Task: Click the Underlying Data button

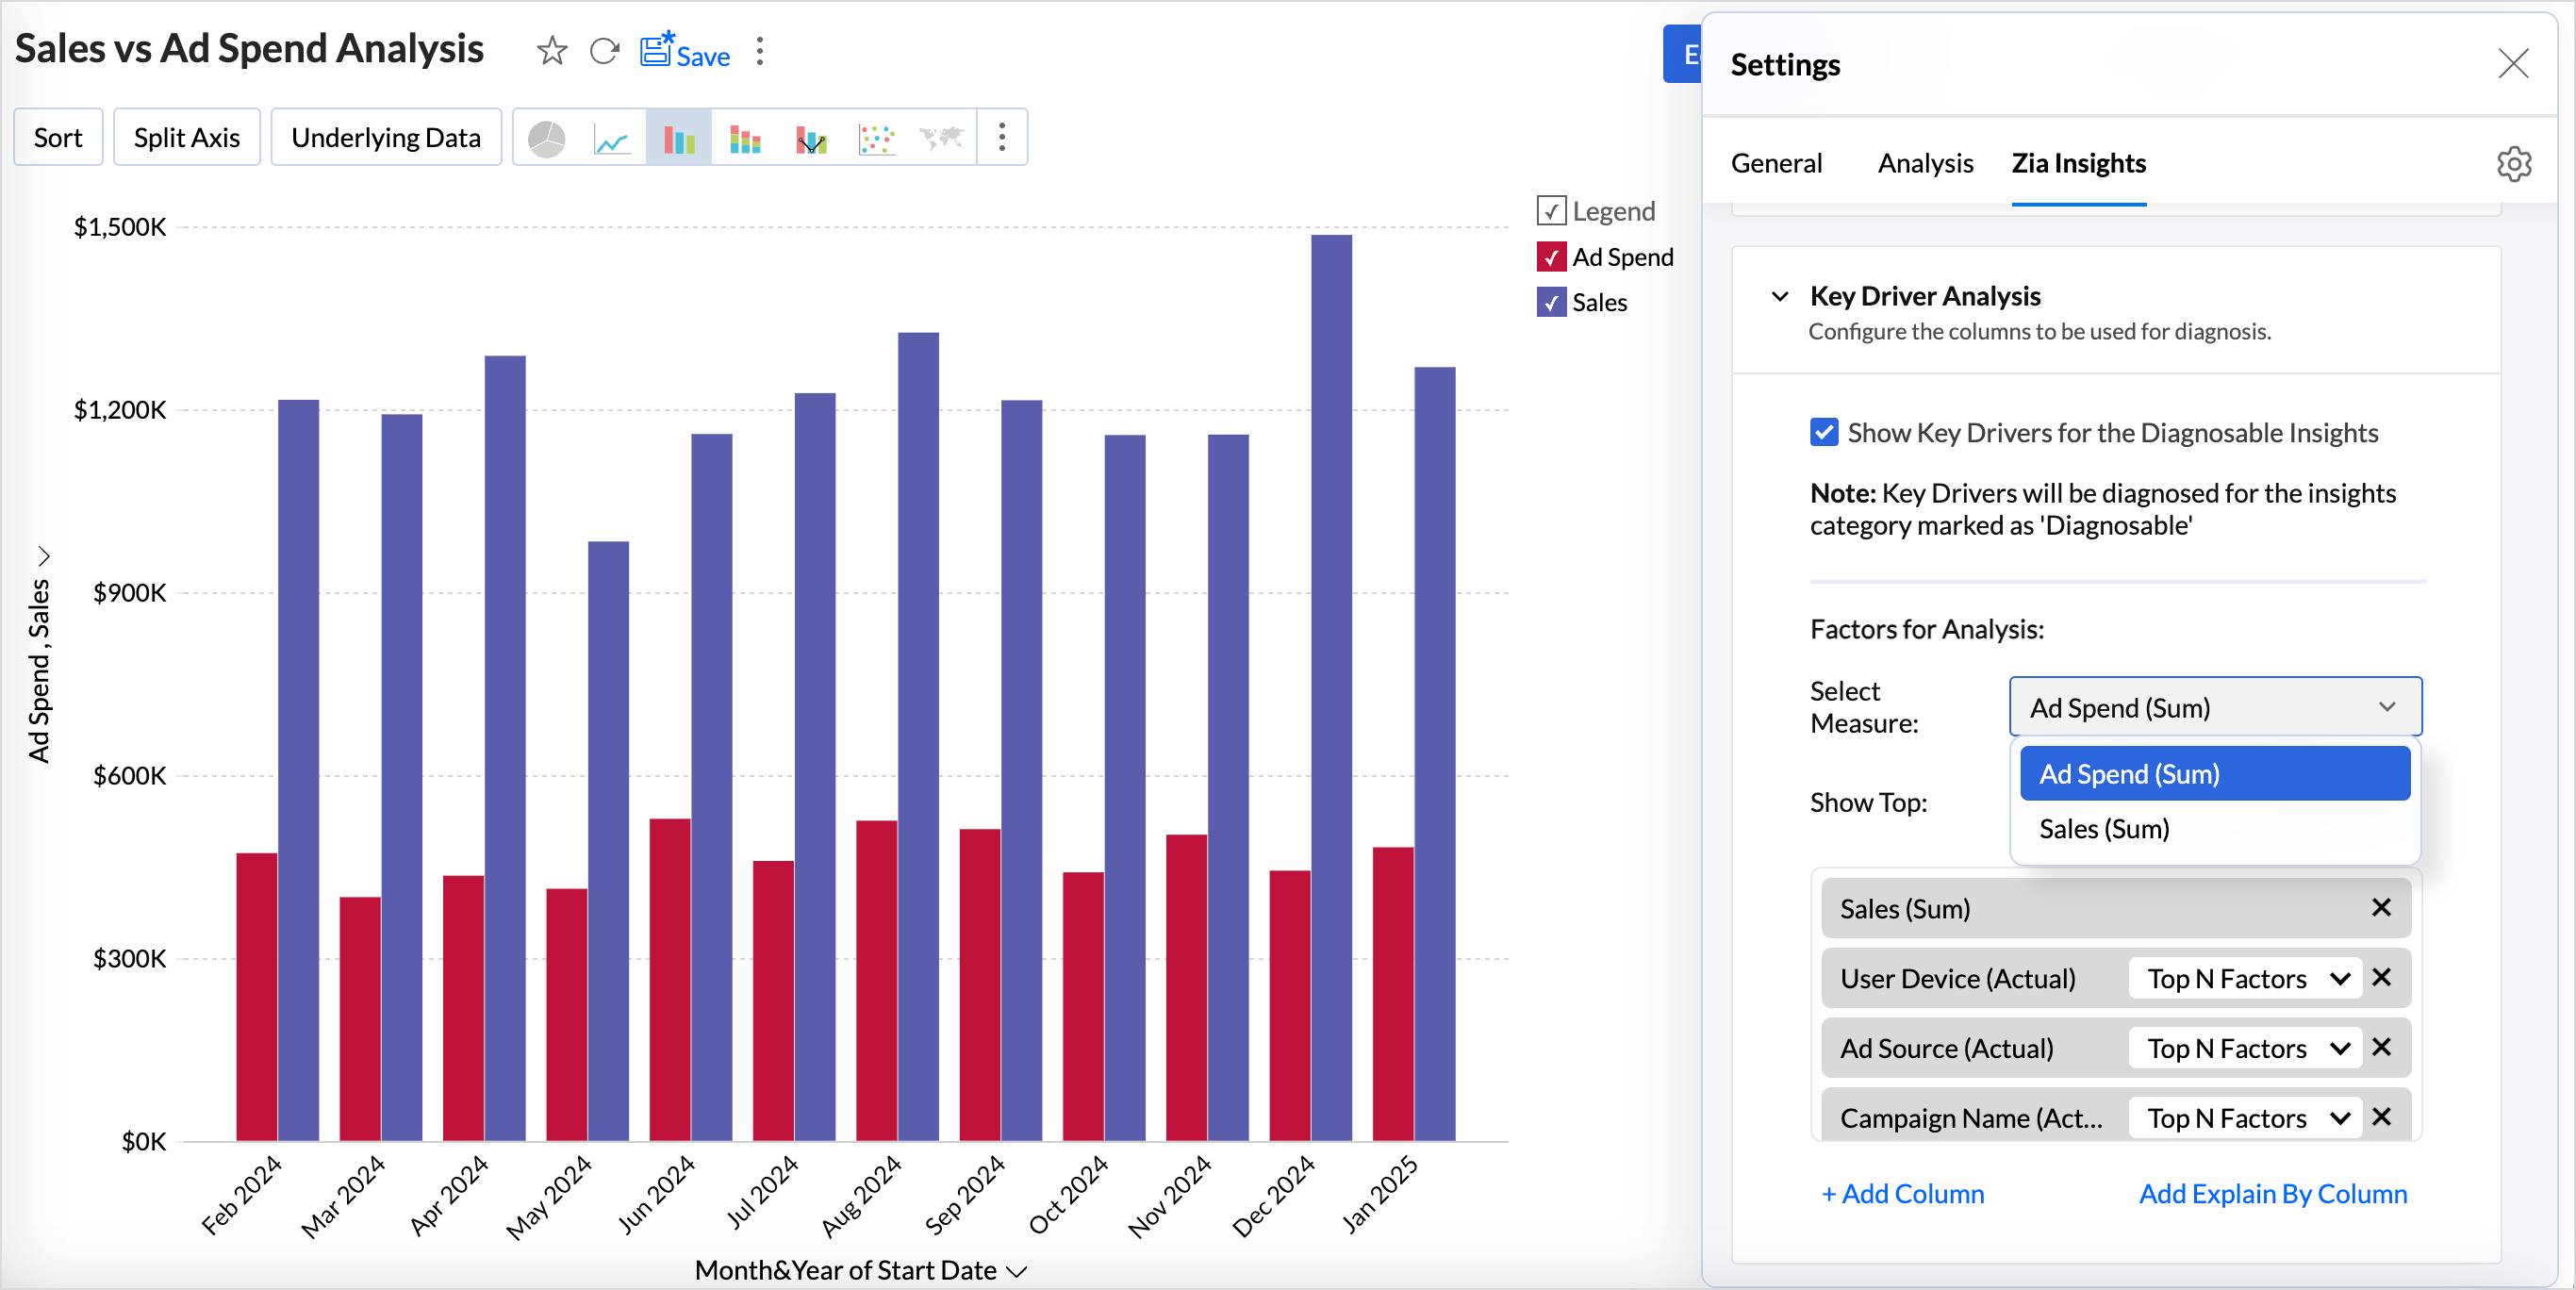Action: coord(386,137)
